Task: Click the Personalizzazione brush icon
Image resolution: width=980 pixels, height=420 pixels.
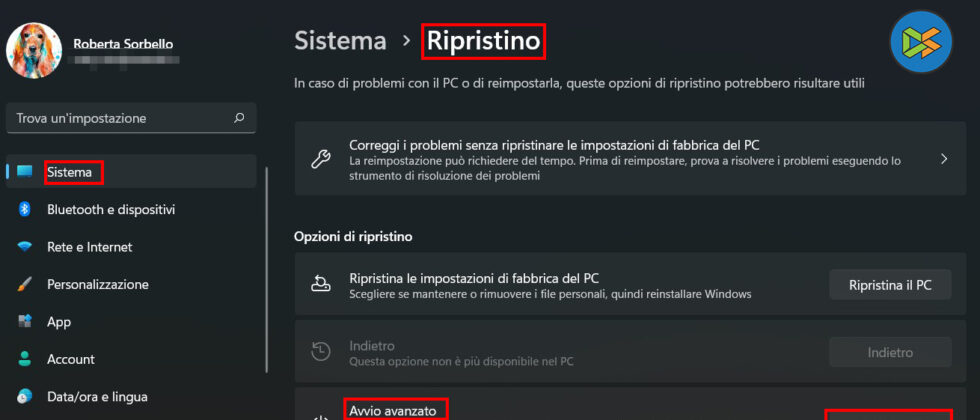Action: click(25, 285)
